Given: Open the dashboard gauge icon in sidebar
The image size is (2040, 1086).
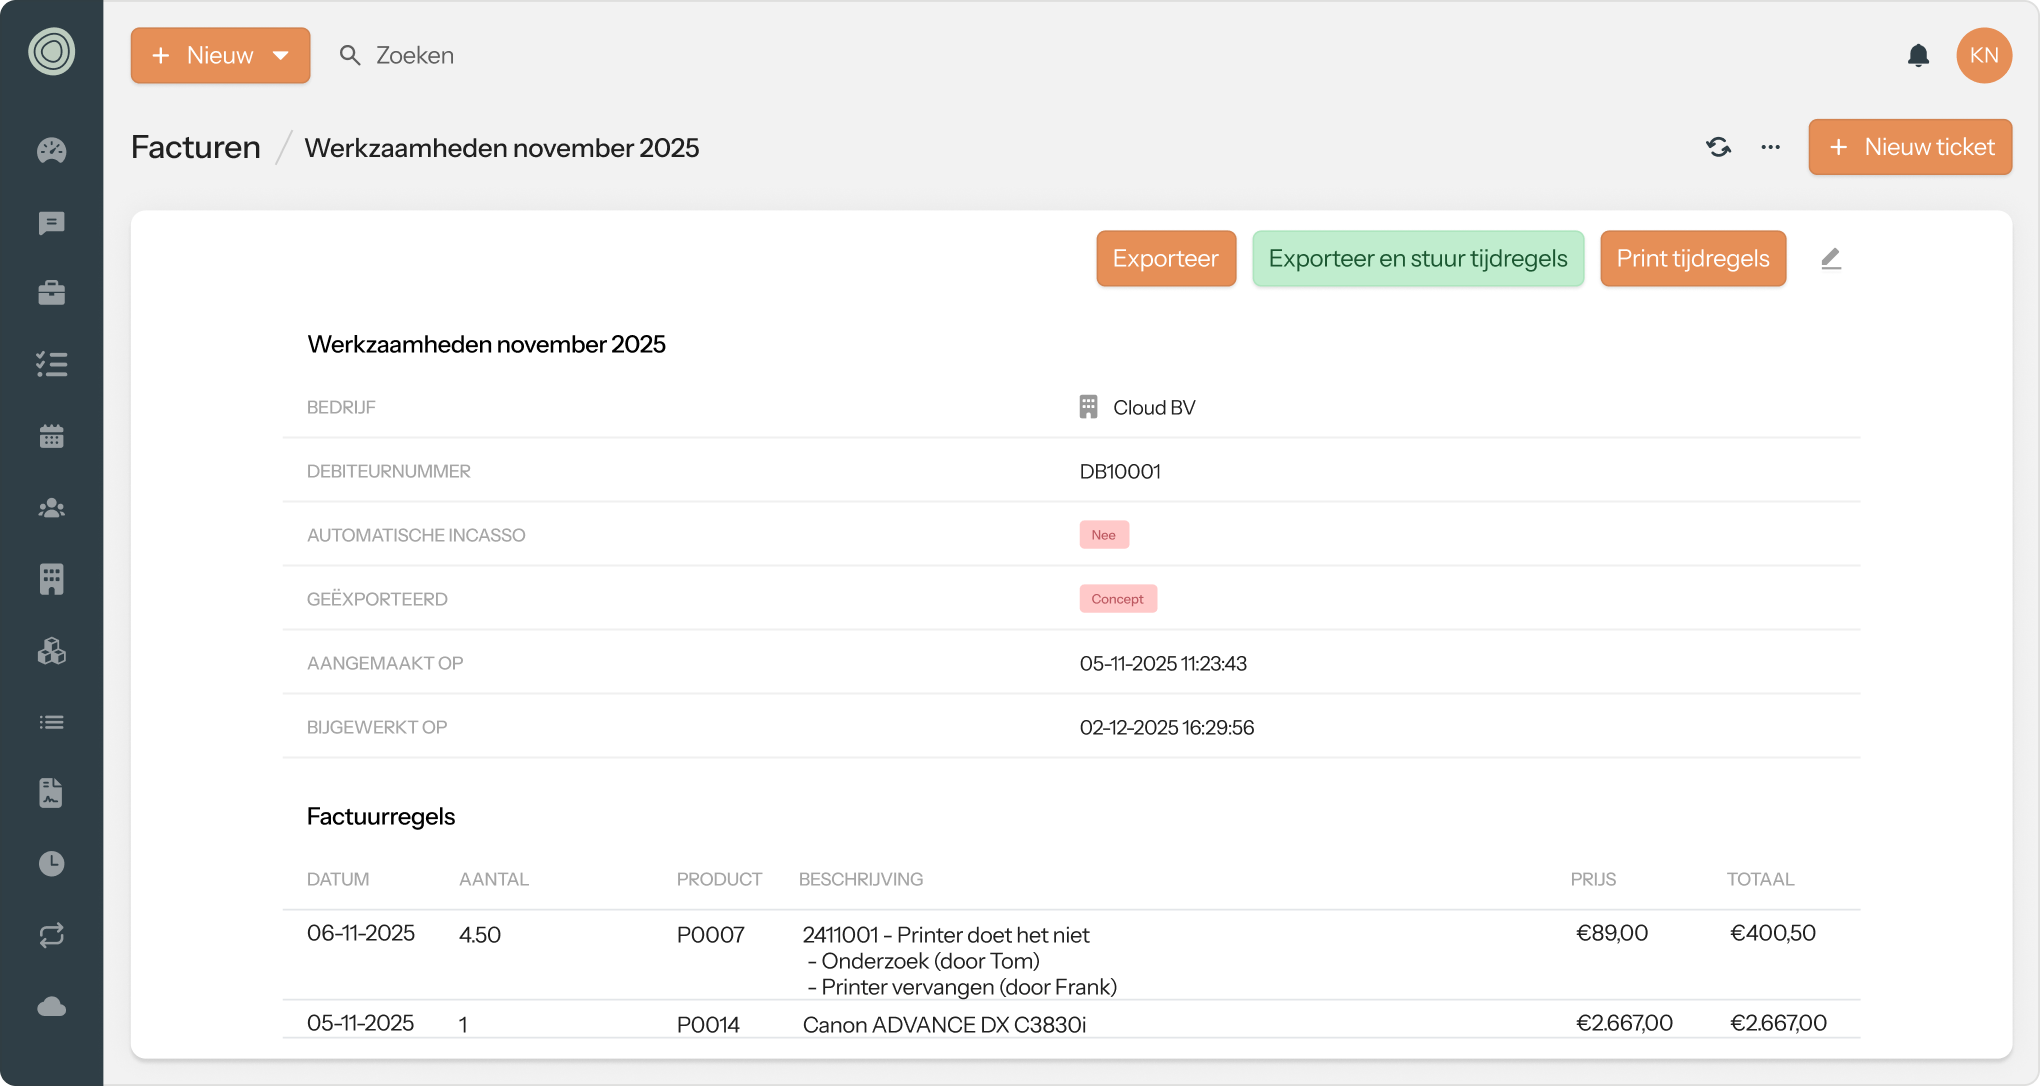Looking at the screenshot, I should (52, 151).
